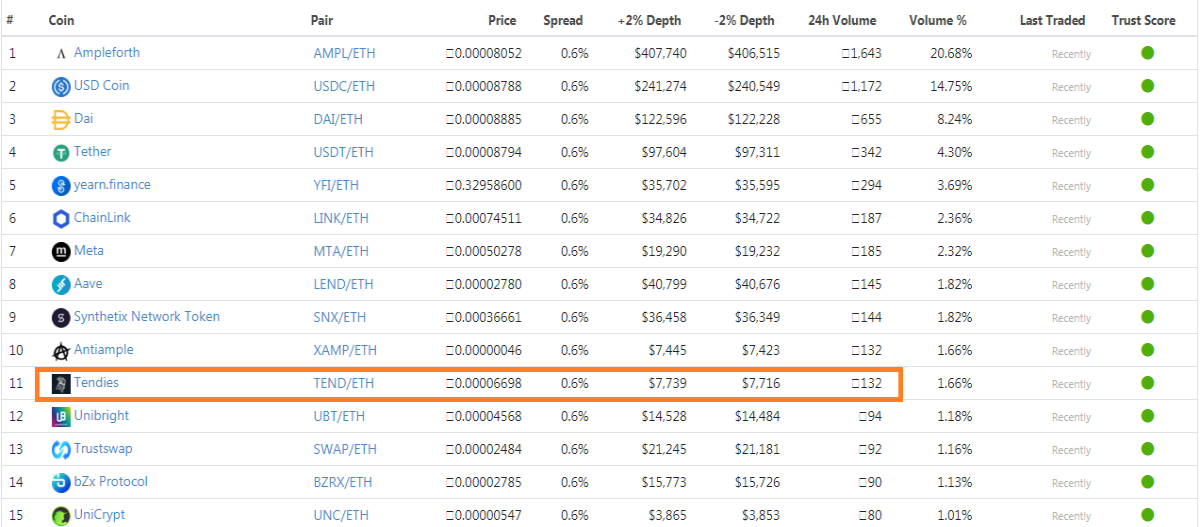Click the green trust score dot for Tendies
This screenshot has height=527, width=1200.
[x=1147, y=383]
